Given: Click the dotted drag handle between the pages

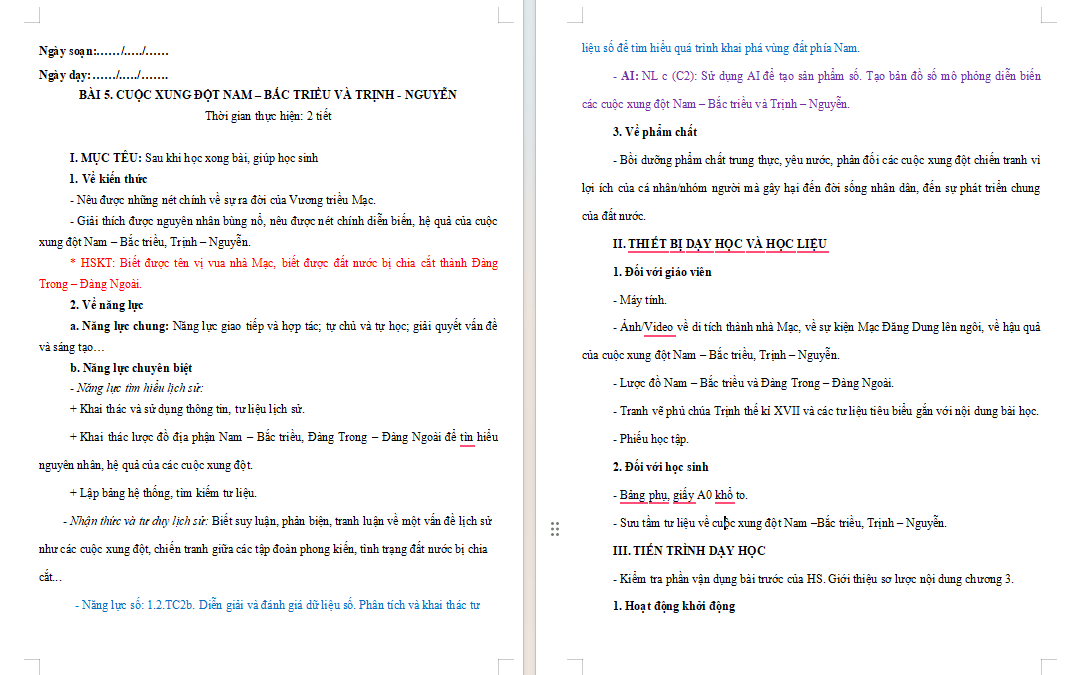Looking at the screenshot, I should point(555,529).
